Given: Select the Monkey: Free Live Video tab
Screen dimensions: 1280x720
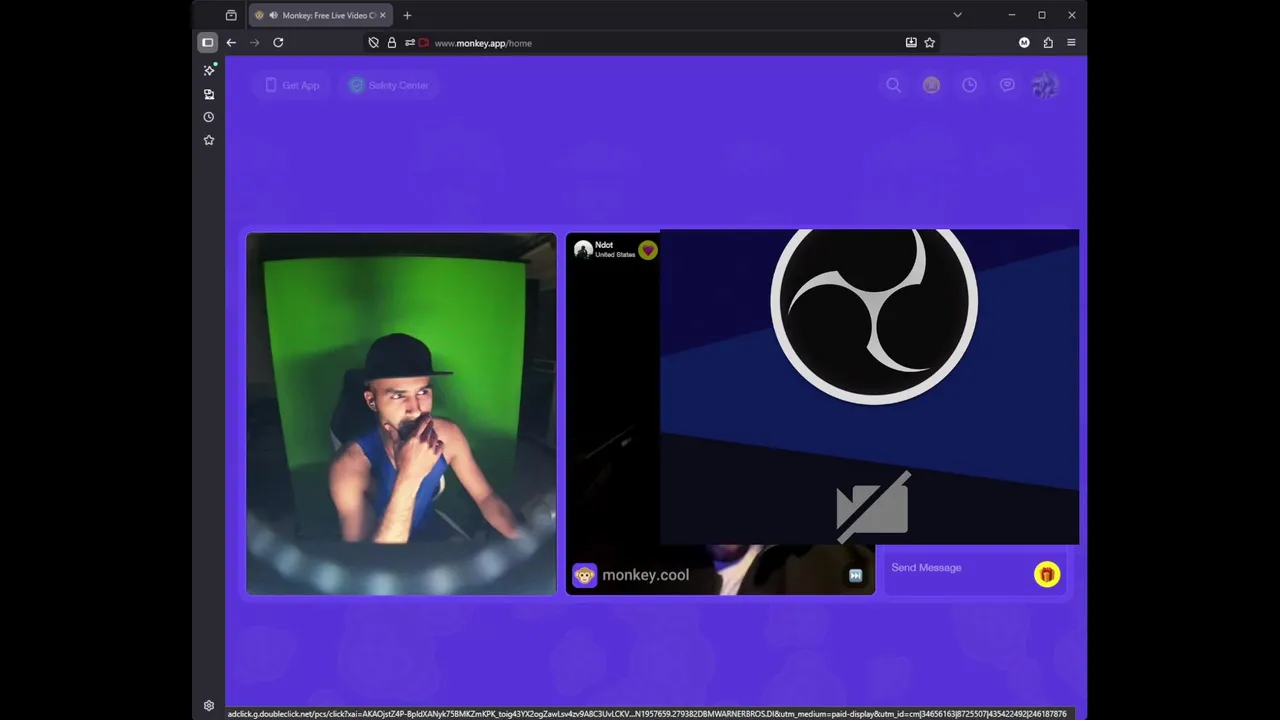Looking at the screenshot, I should (x=320, y=15).
